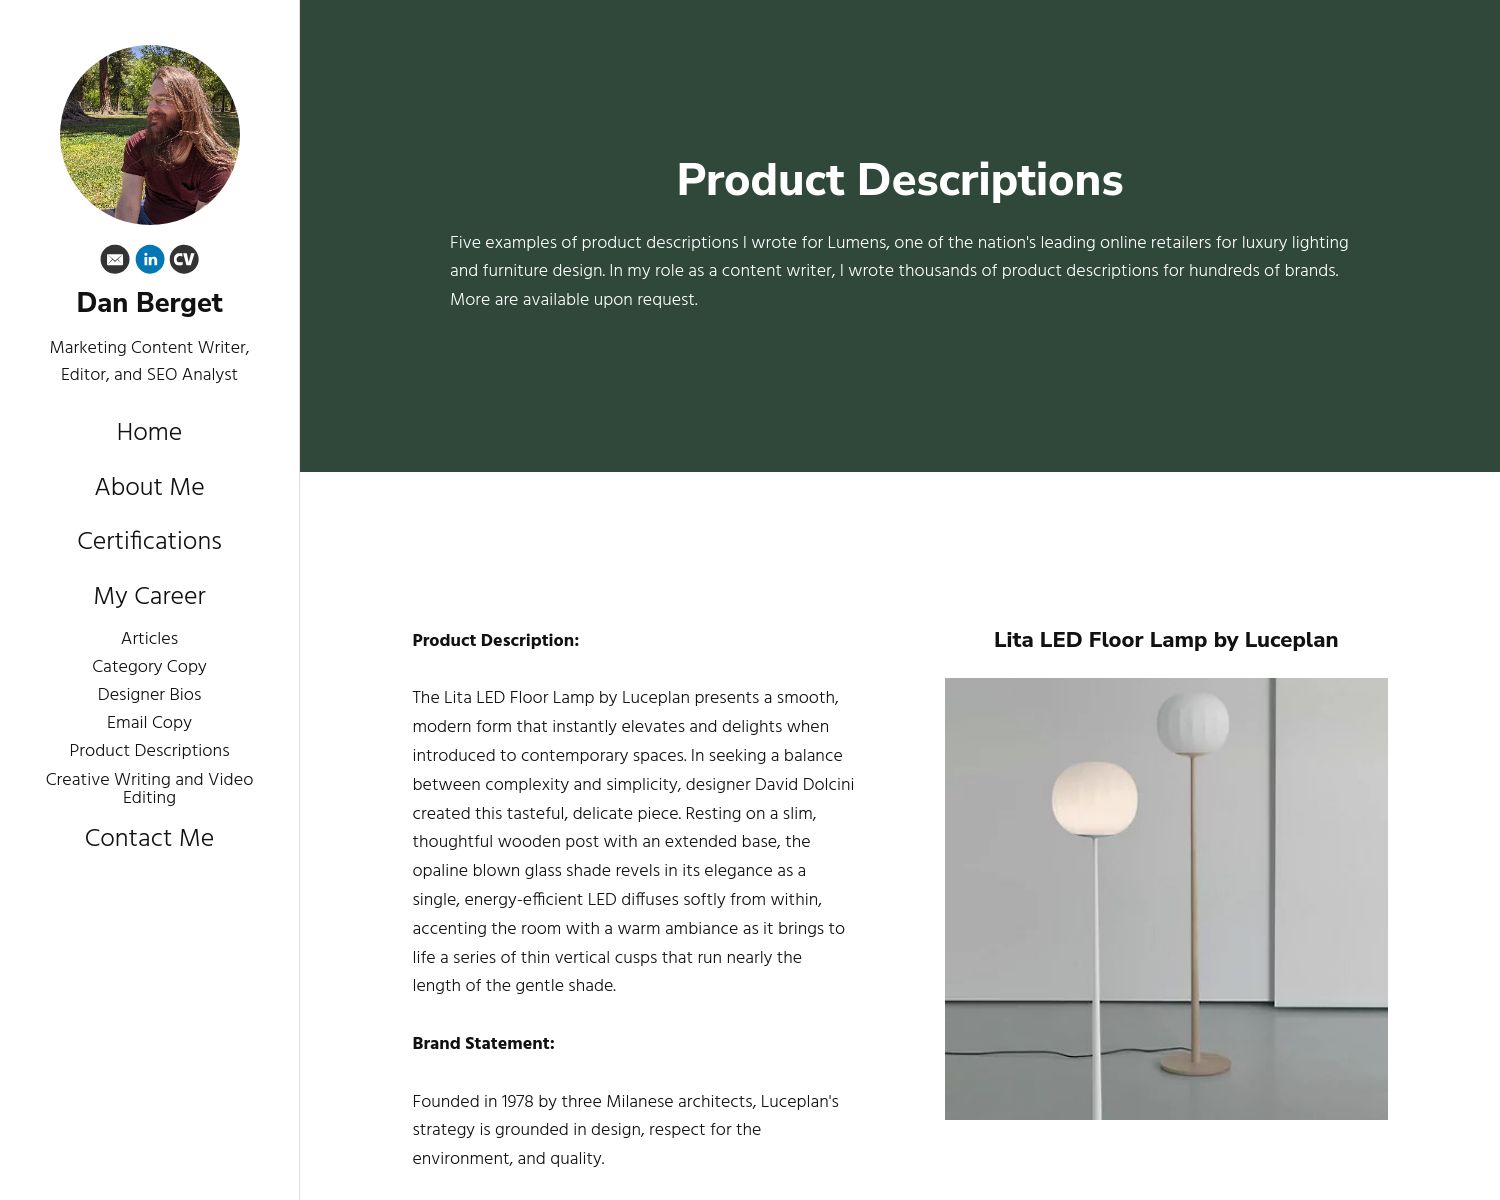Click the Brand Statement heading
This screenshot has width=1500, height=1200.
tap(483, 1043)
